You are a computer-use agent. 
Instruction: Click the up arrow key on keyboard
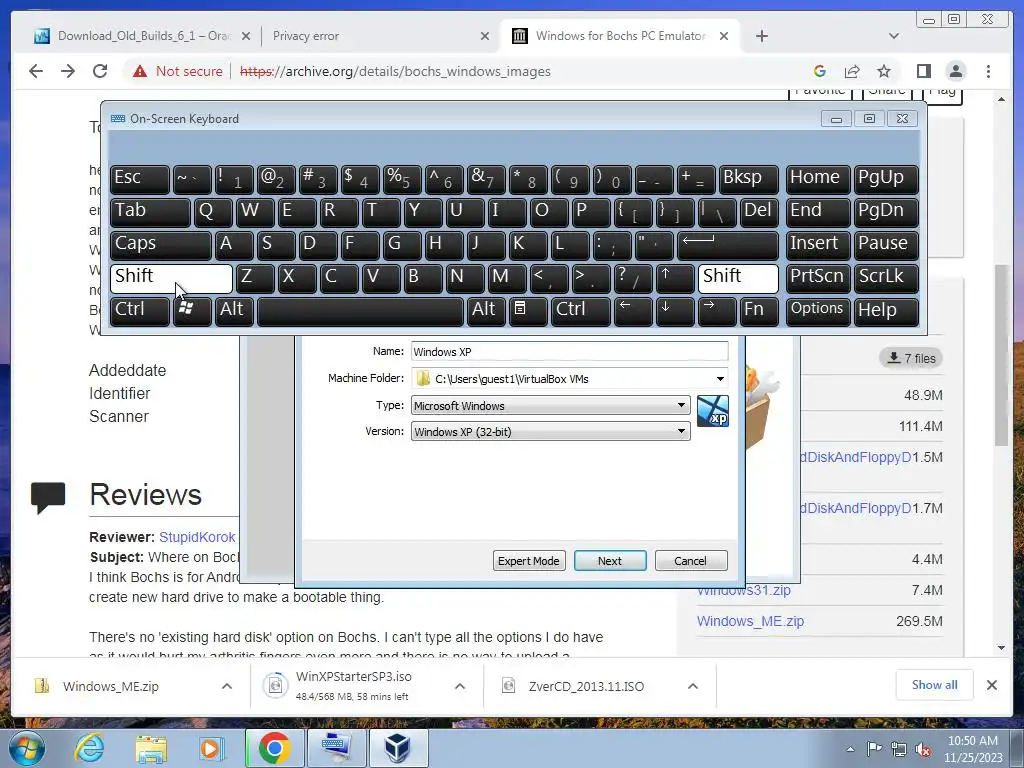click(x=674, y=278)
